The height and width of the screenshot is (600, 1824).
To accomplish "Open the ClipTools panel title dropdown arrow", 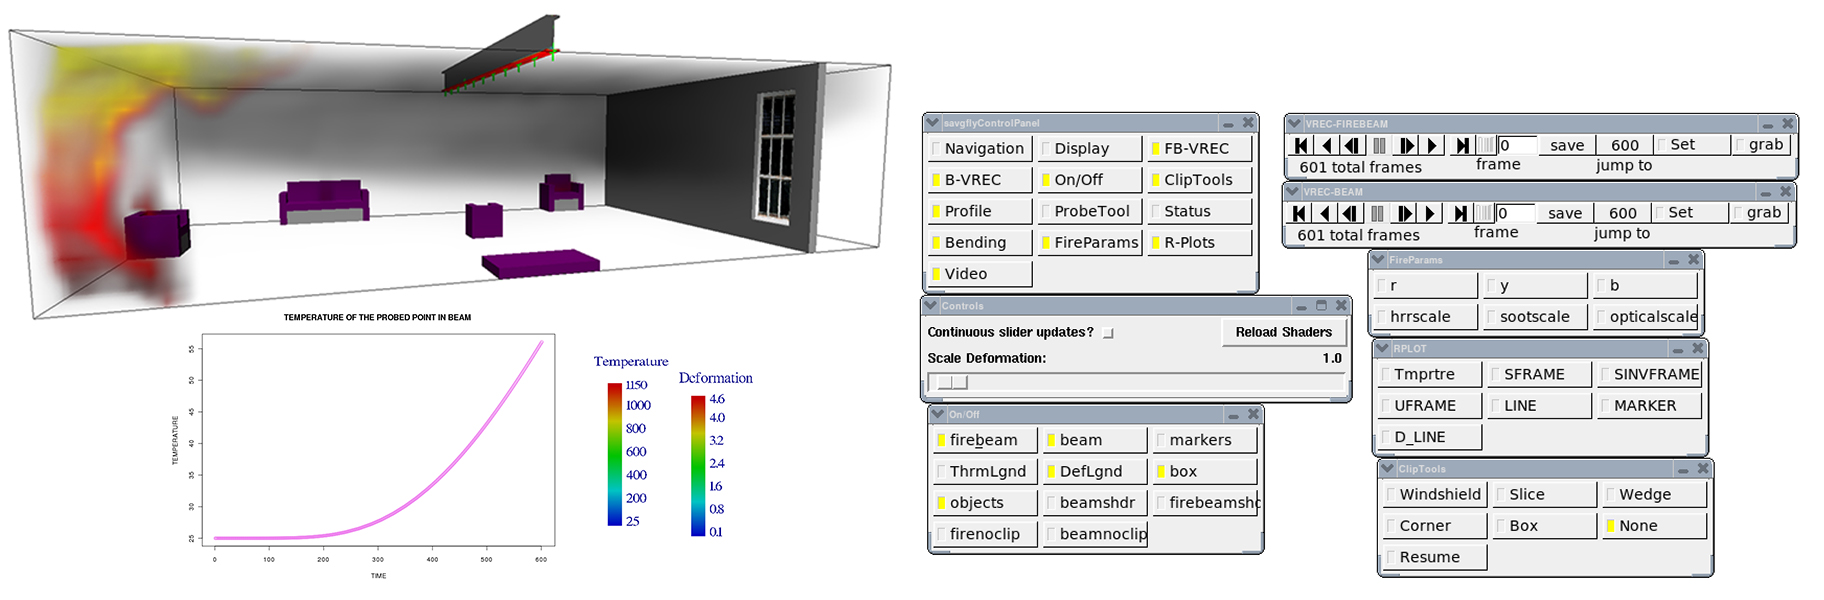I will tap(1388, 469).
